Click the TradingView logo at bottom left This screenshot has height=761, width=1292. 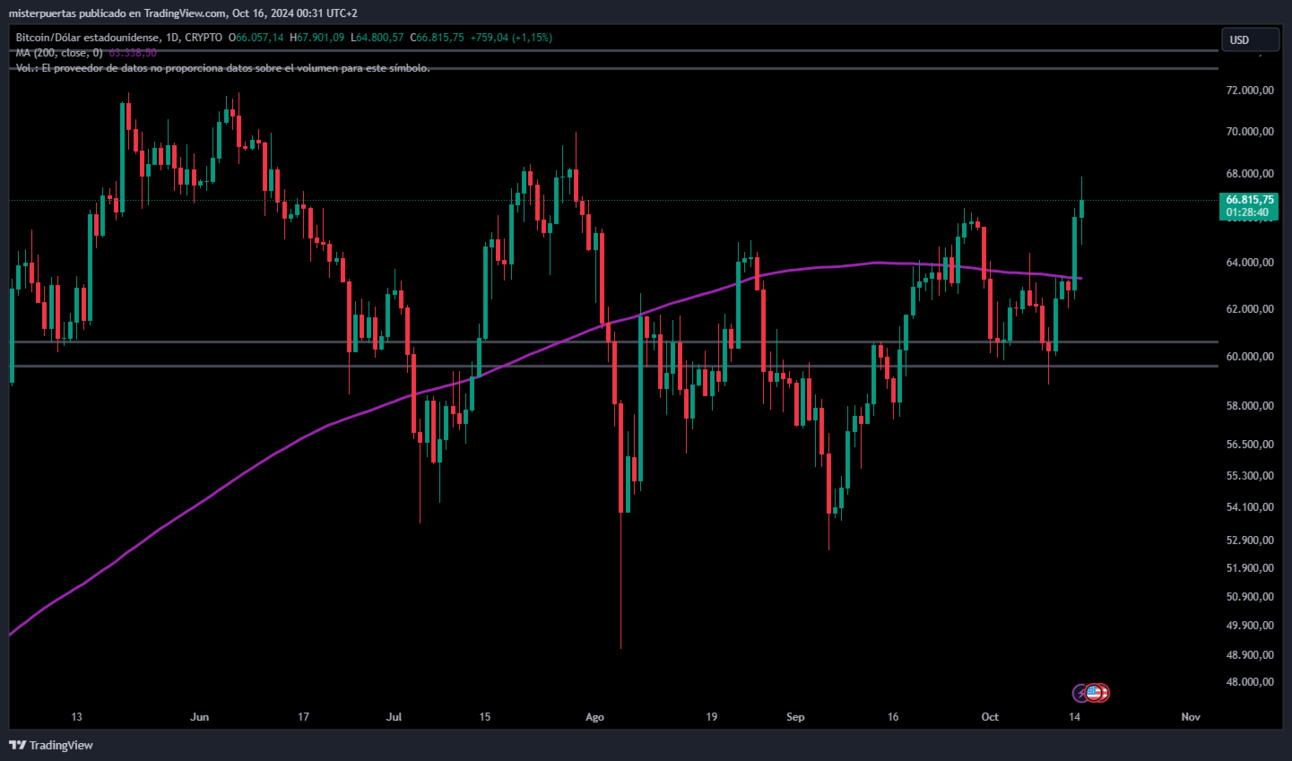[x=51, y=745]
